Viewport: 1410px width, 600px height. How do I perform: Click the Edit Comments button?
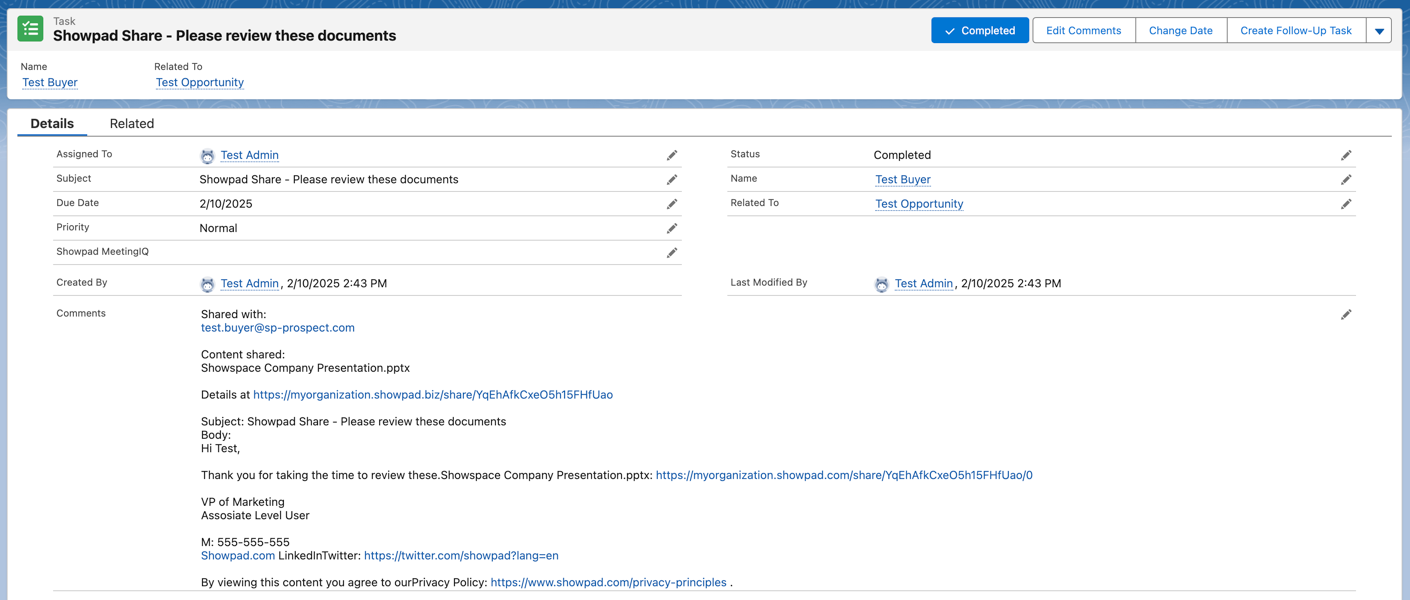(x=1083, y=31)
